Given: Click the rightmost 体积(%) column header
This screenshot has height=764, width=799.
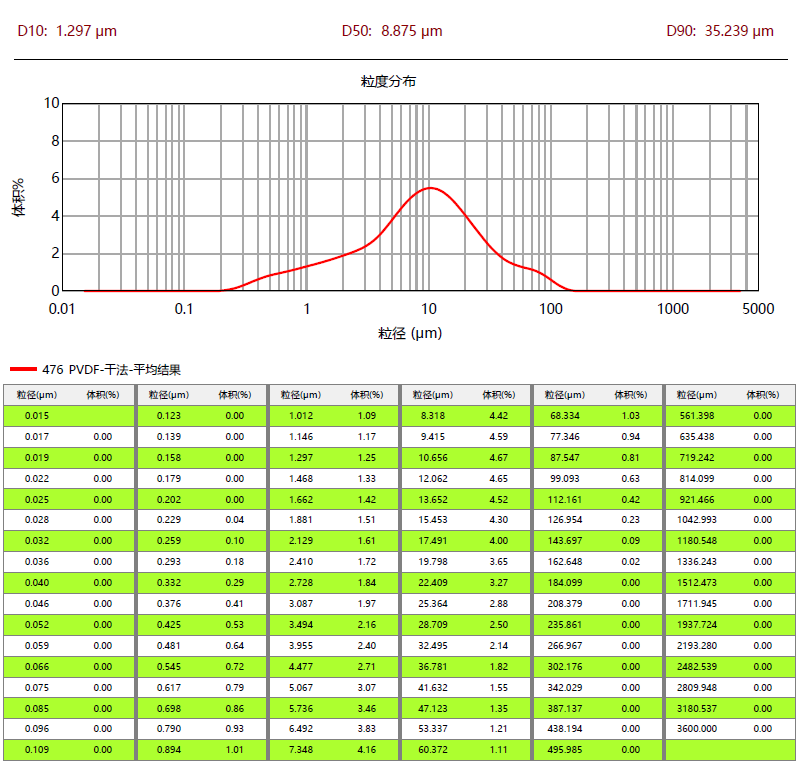Looking at the screenshot, I should 762,395.
